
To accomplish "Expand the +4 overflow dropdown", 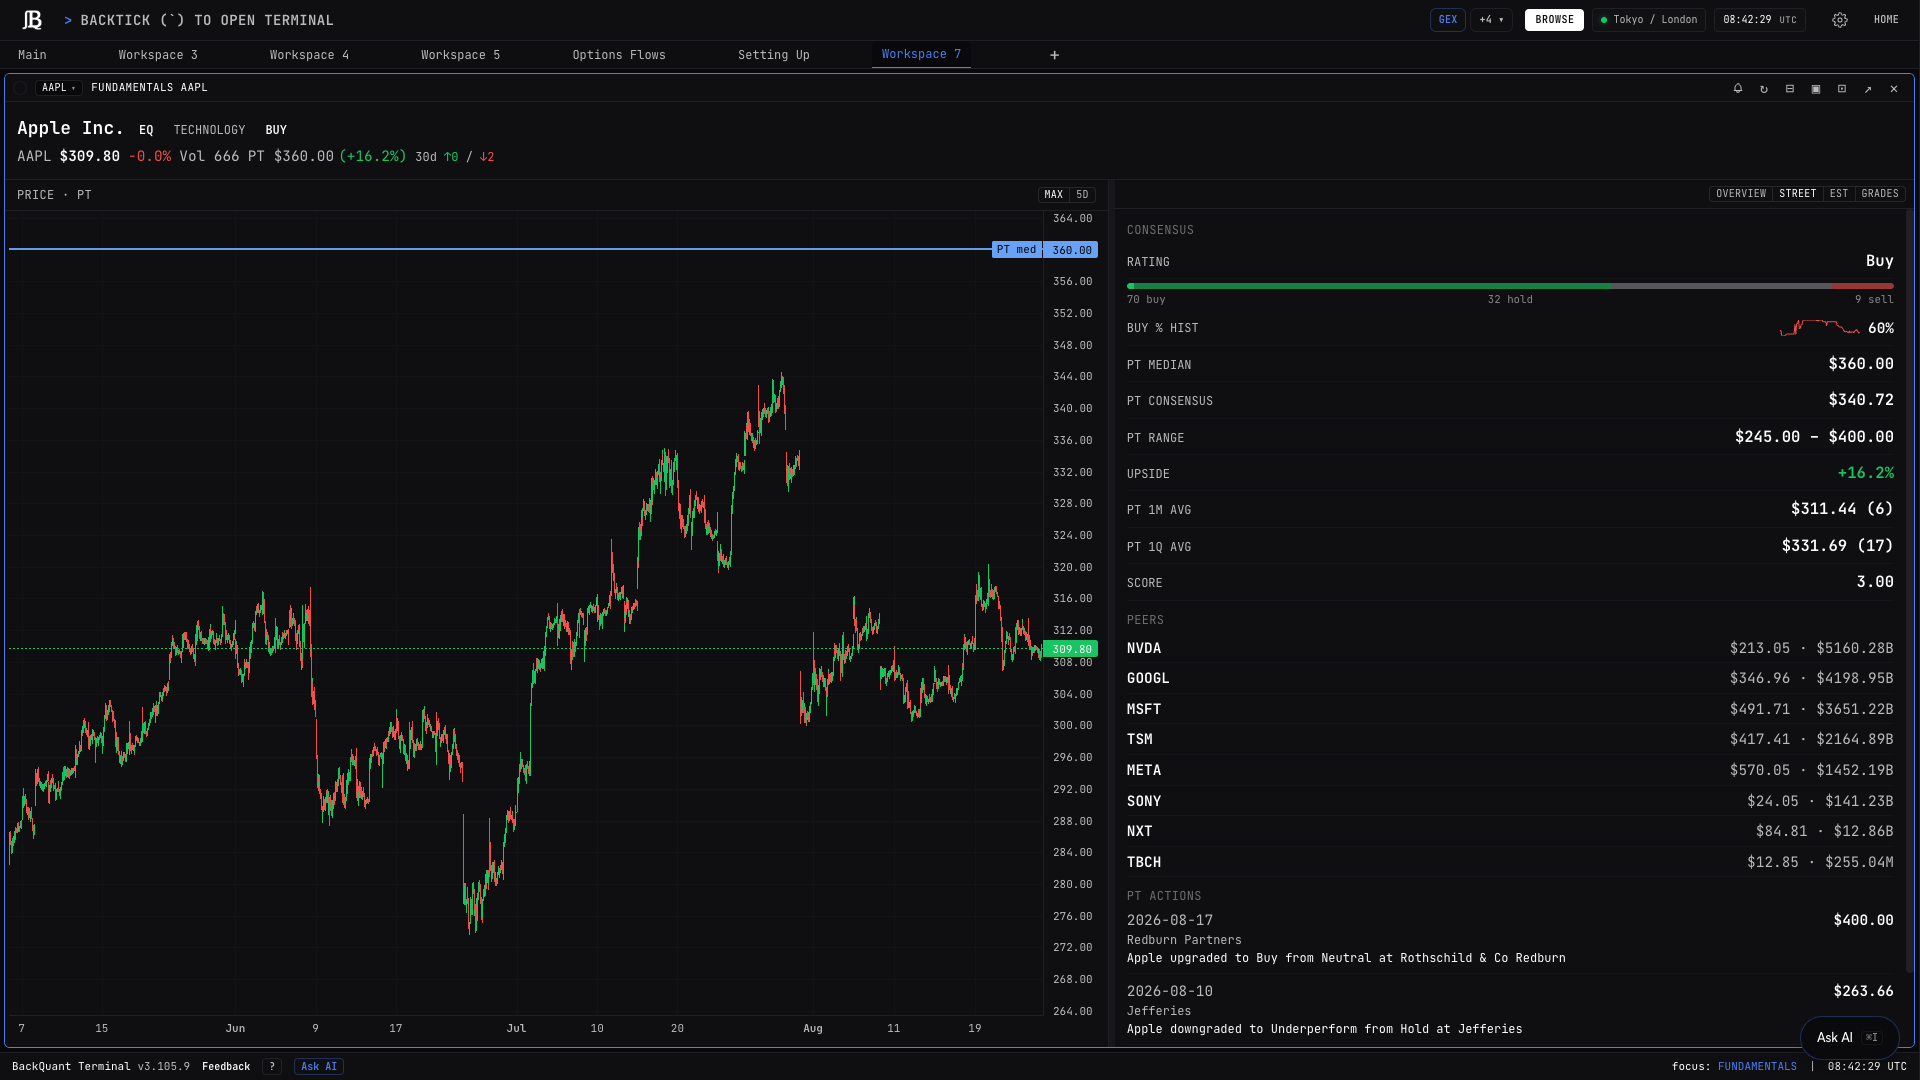I will pos(1491,20).
